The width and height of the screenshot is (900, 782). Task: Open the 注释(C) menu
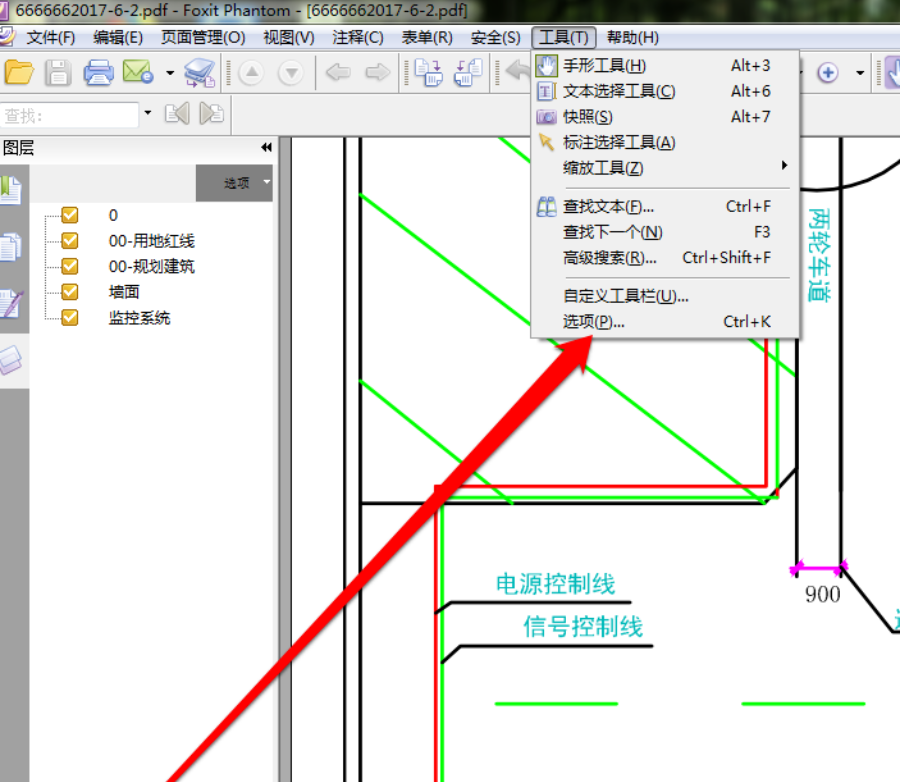click(x=358, y=37)
